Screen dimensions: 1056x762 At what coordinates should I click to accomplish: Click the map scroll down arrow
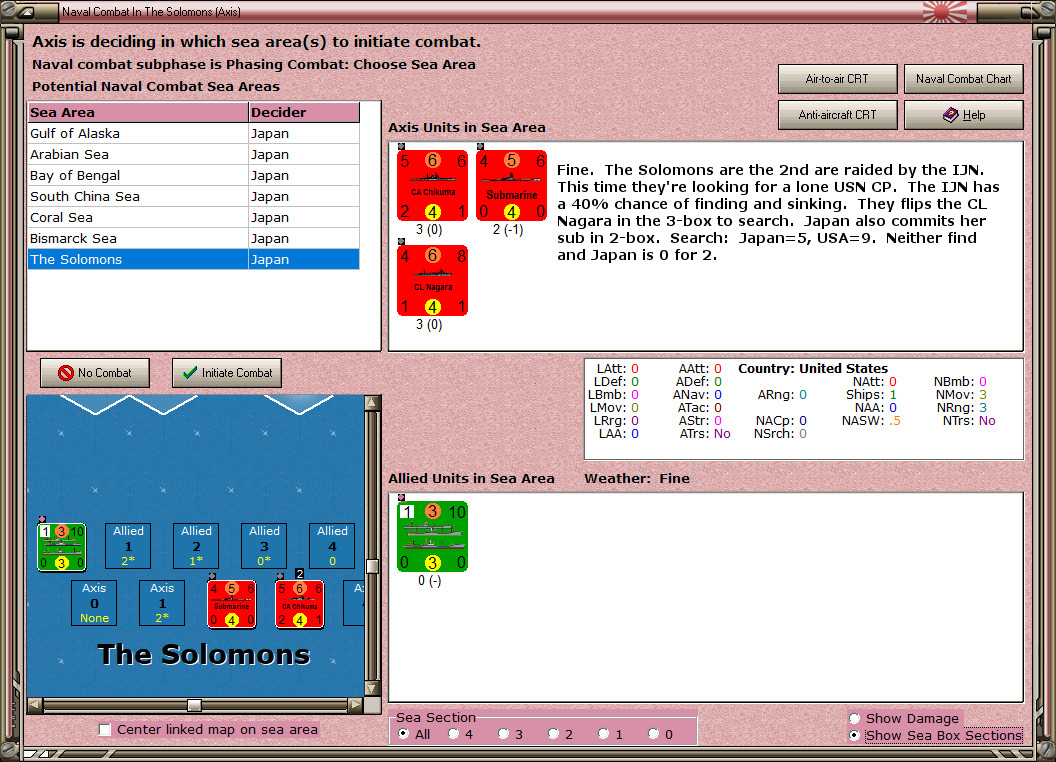coord(372,689)
